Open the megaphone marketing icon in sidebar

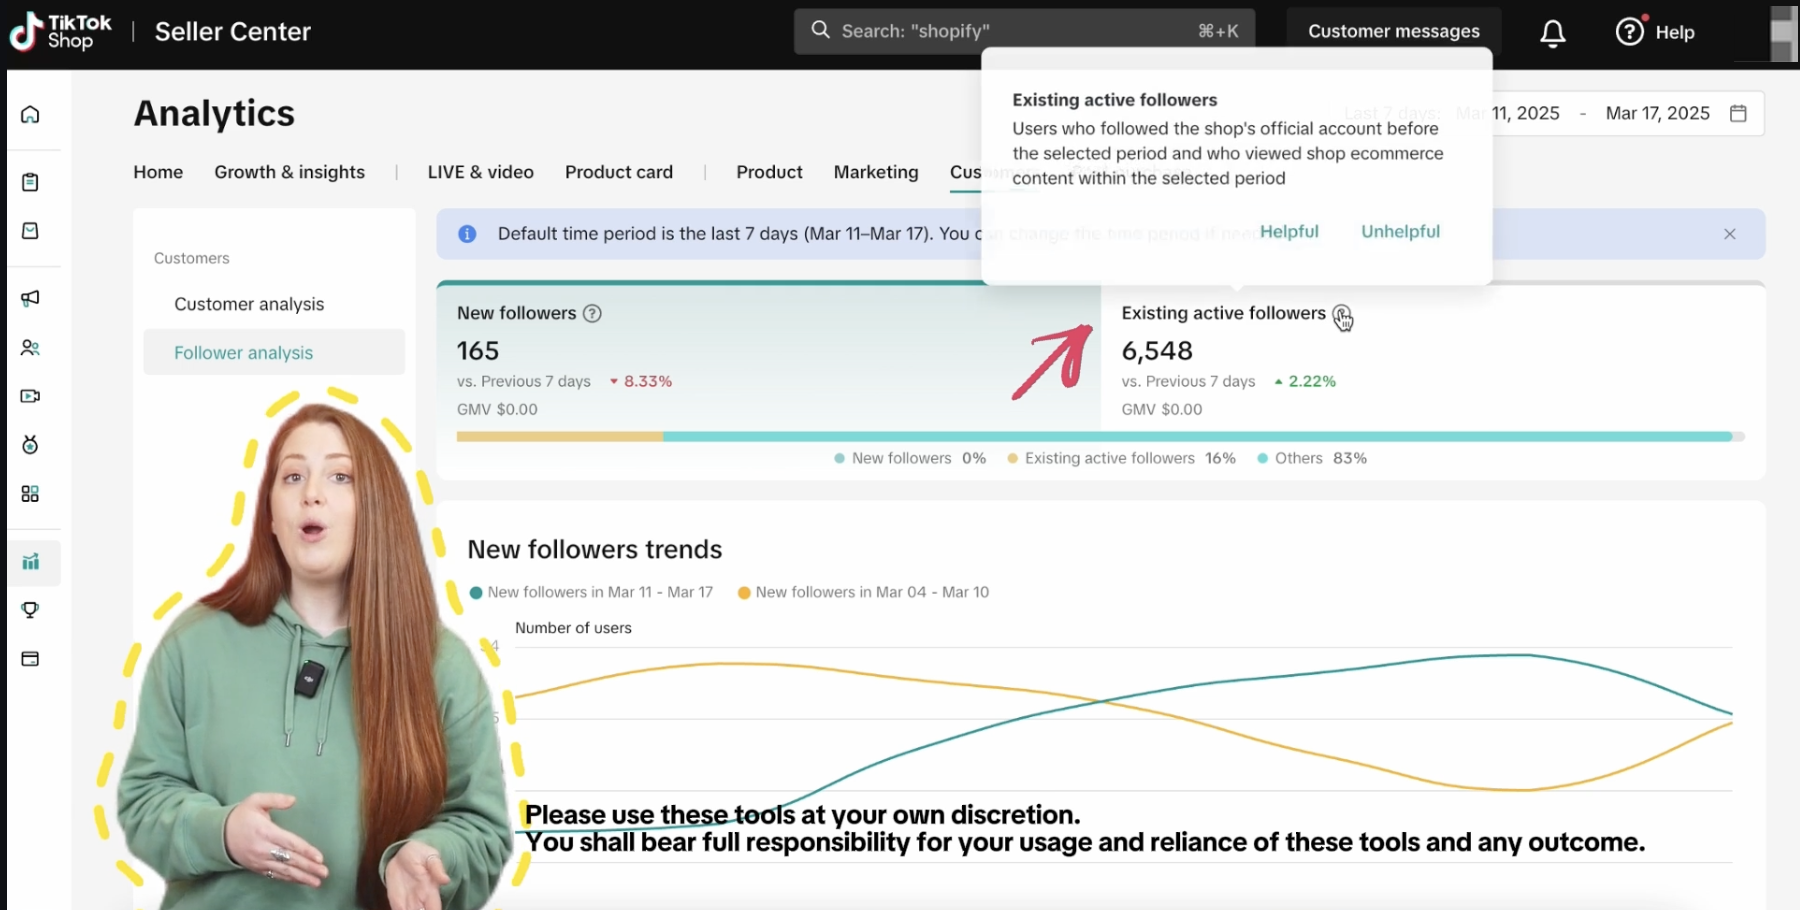(30, 298)
